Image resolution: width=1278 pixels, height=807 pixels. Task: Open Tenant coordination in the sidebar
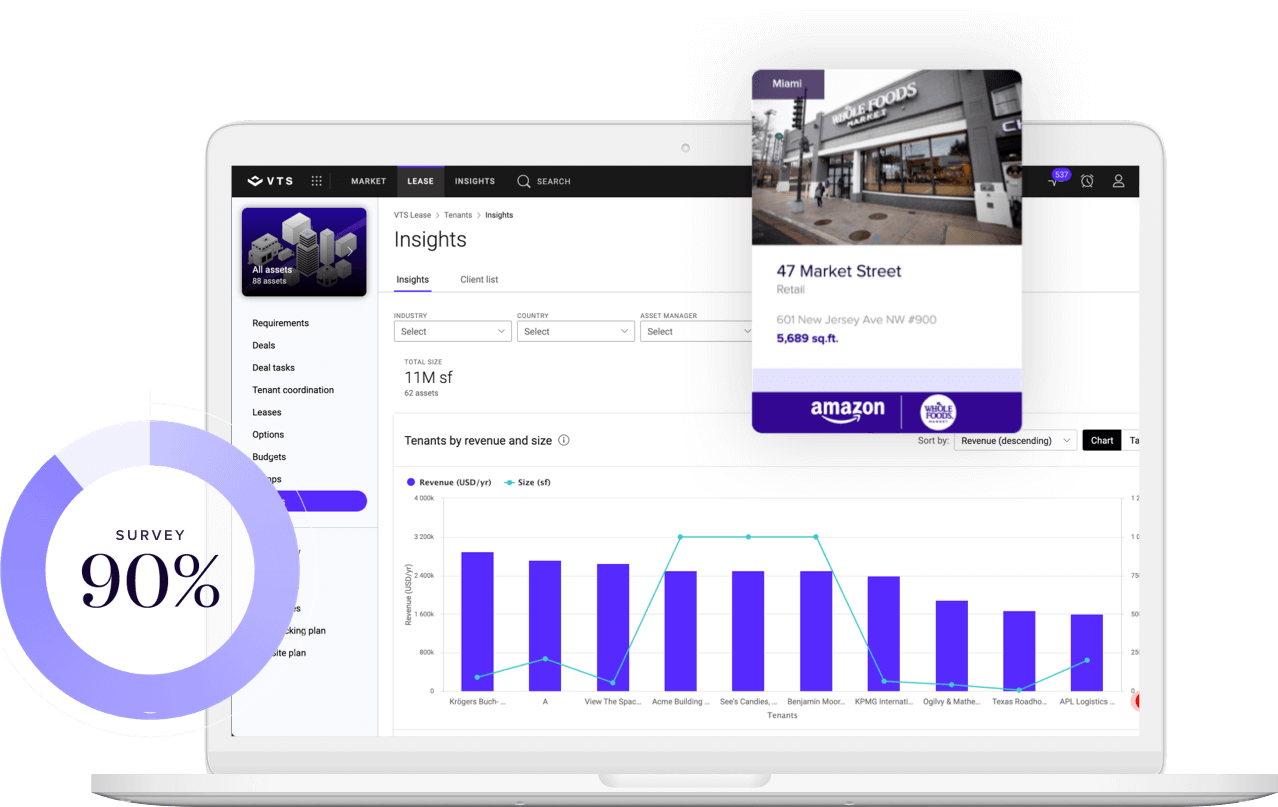293,390
